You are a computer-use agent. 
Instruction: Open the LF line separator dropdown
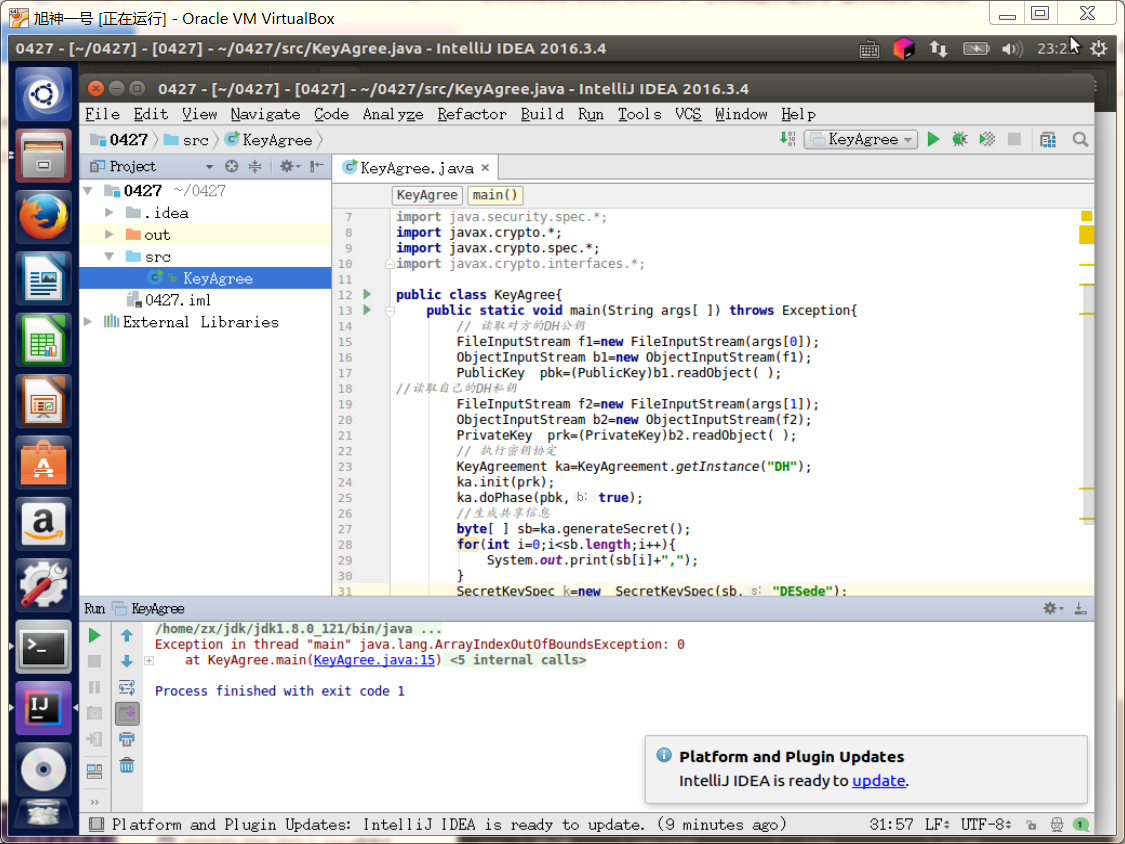pyautogui.click(x=939, y=825)
